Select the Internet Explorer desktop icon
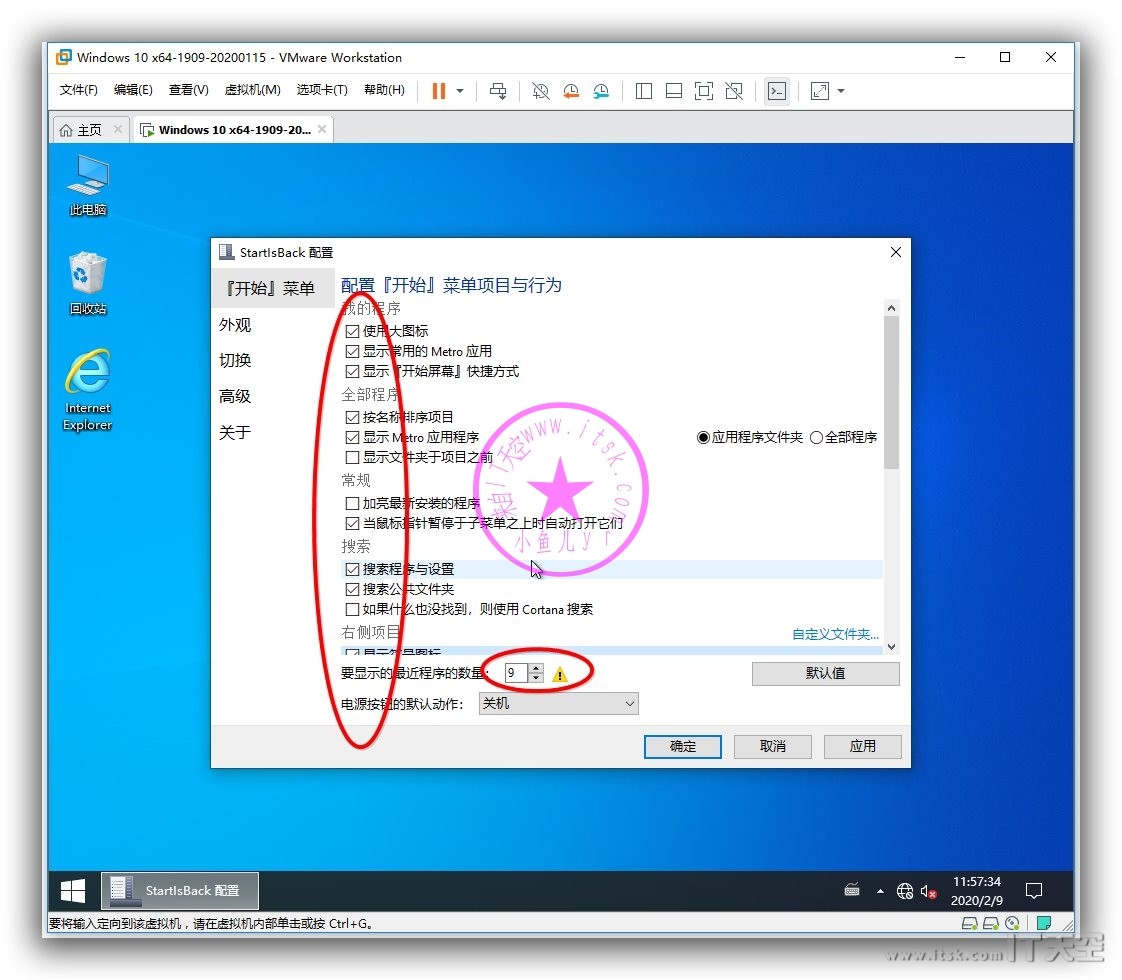The height and width of the screenshot is (980, 1122). 88,390
